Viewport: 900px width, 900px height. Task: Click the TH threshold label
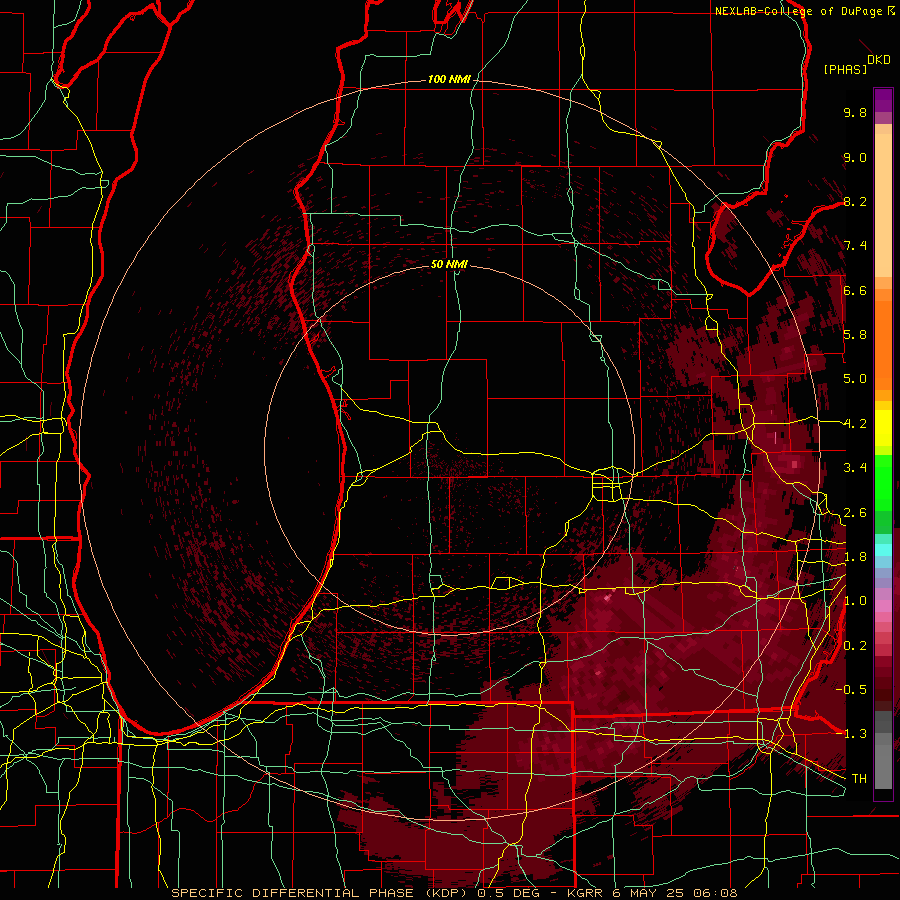click(x=859, y=779)
